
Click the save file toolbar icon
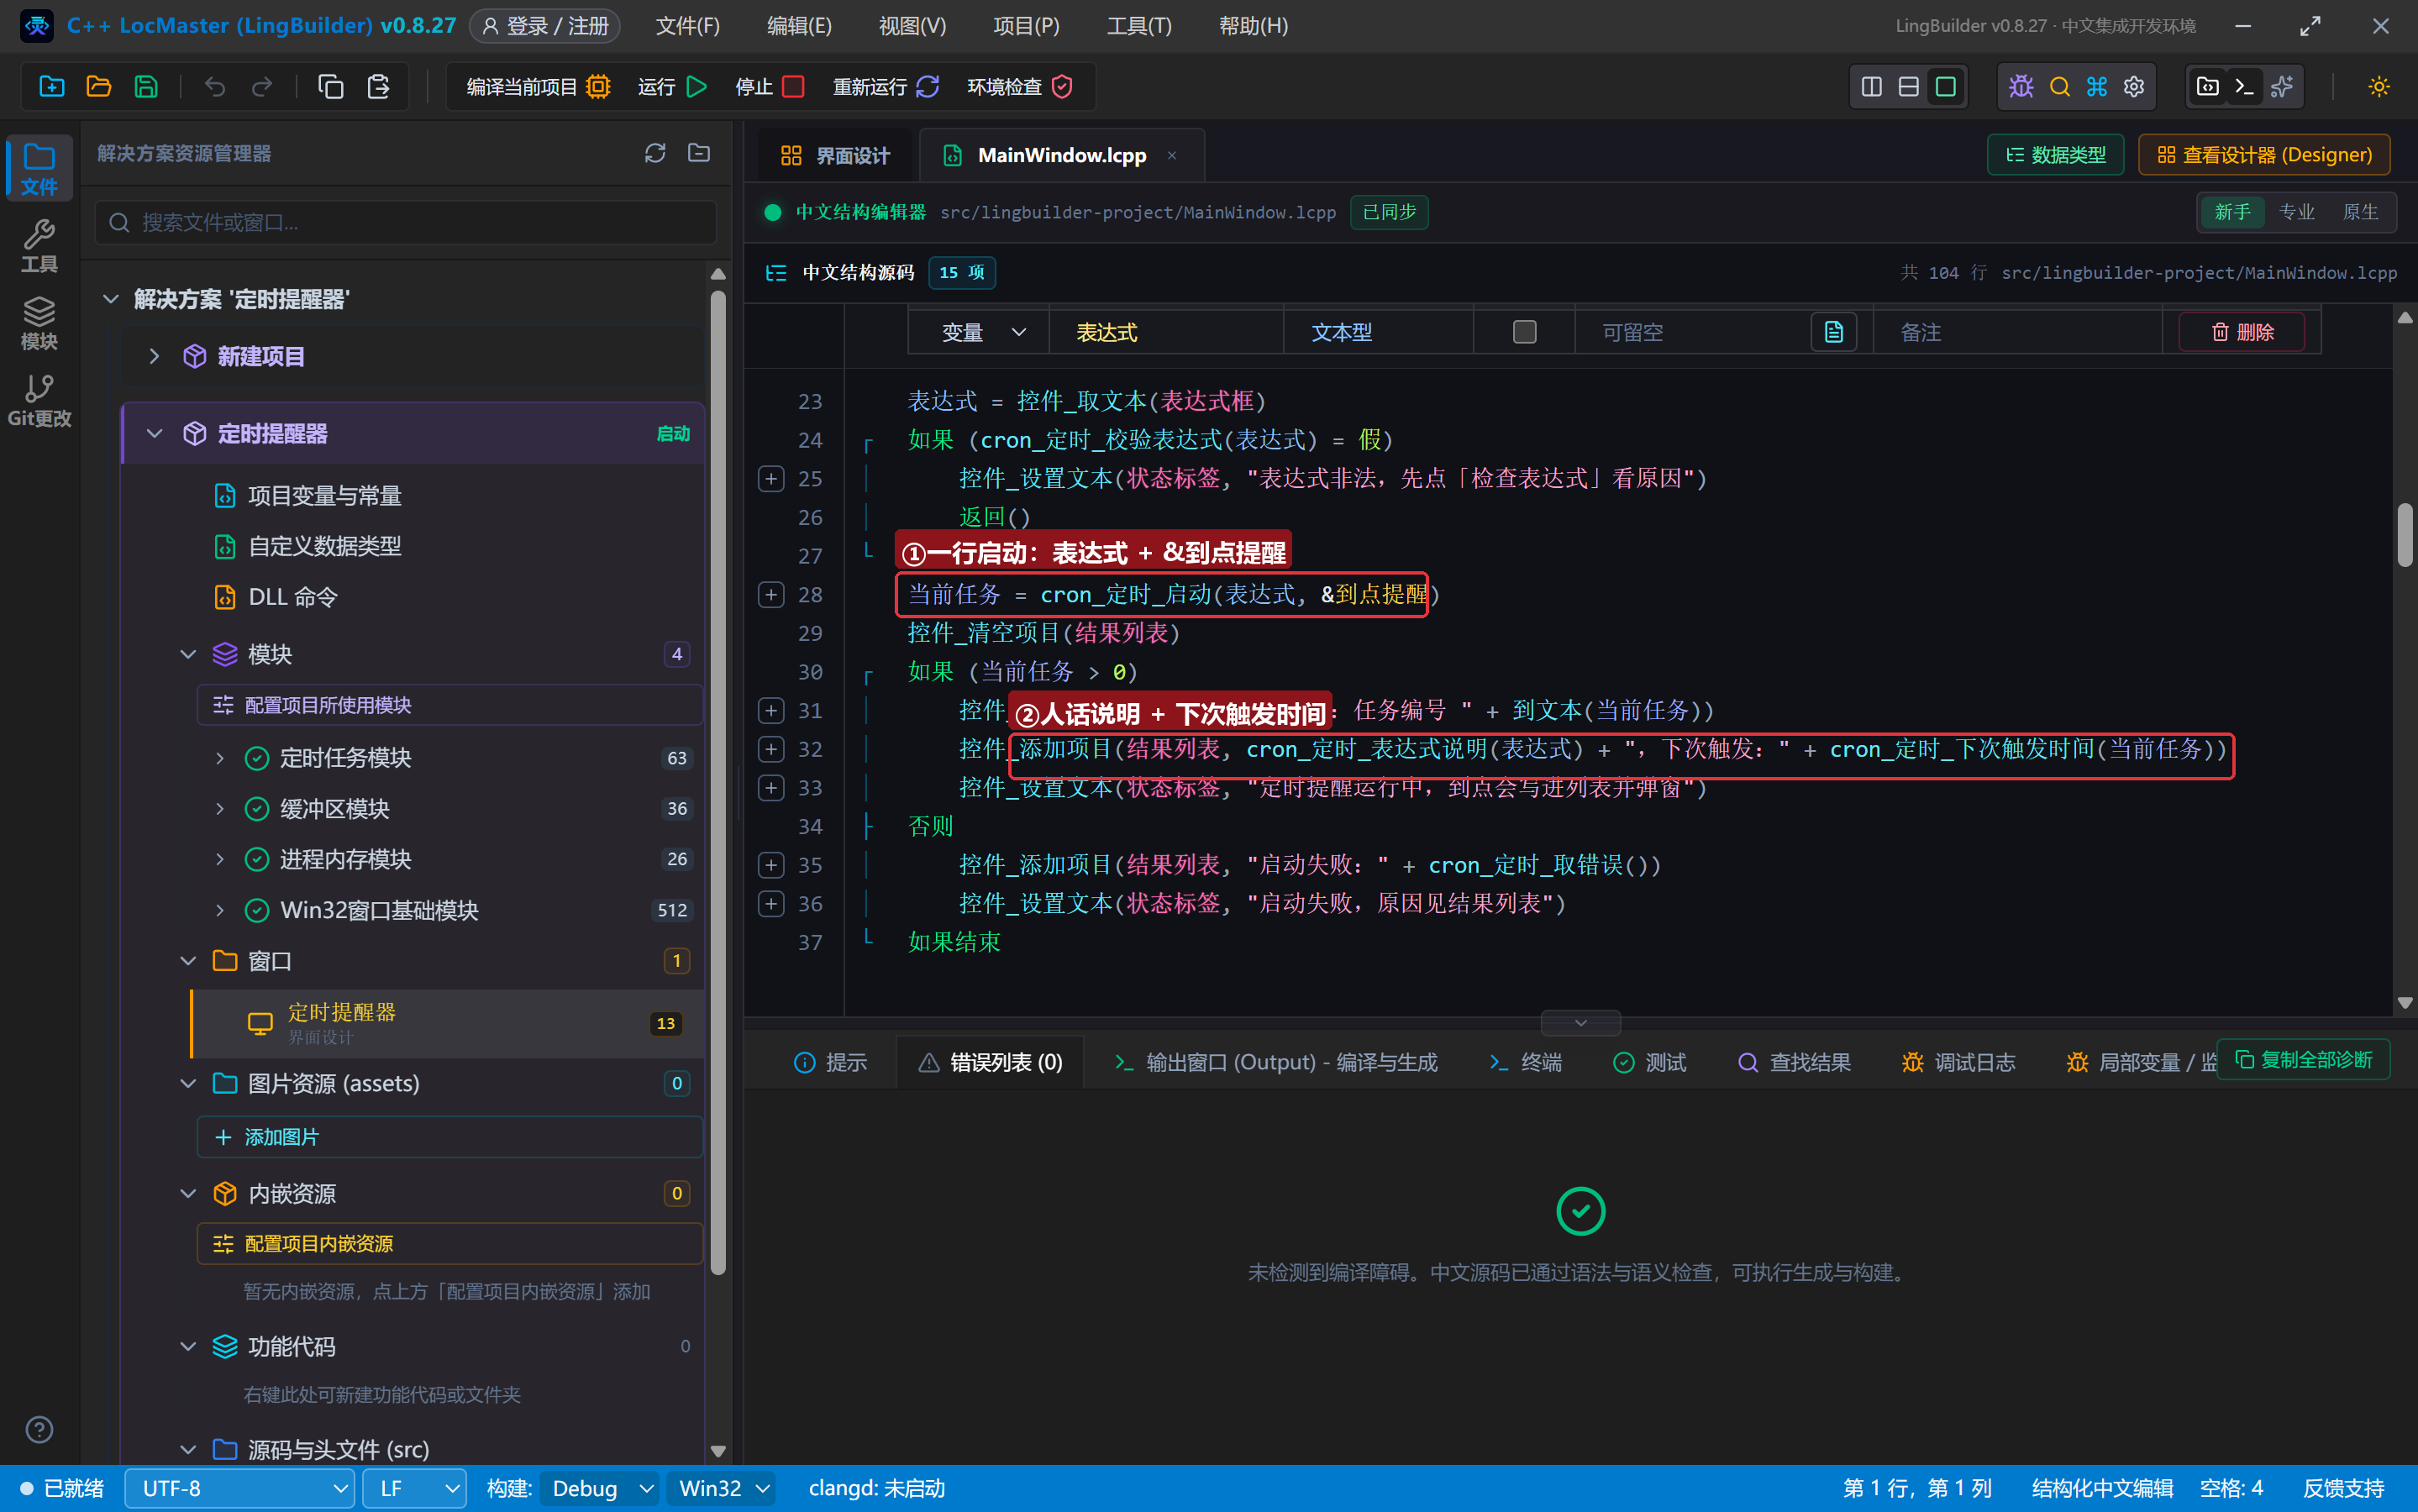tap(146, 87)
